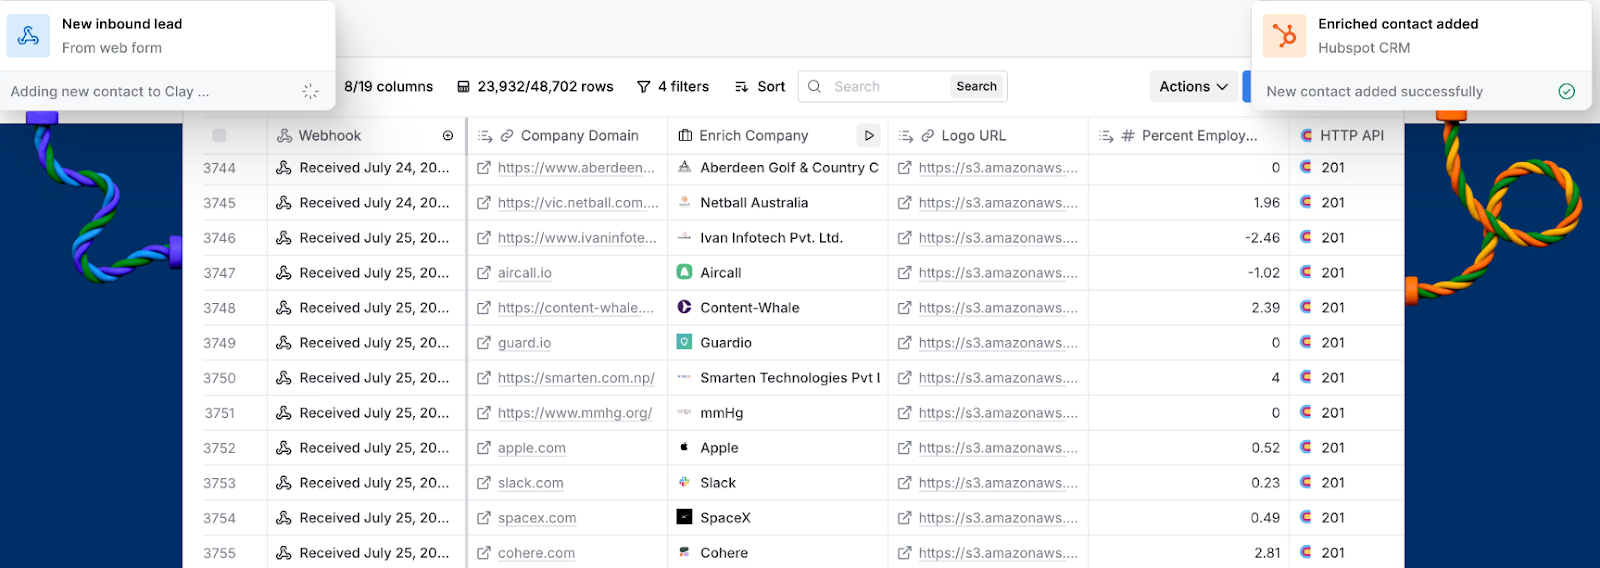Click the https://smarten.com.np/ link

point(576,378)
